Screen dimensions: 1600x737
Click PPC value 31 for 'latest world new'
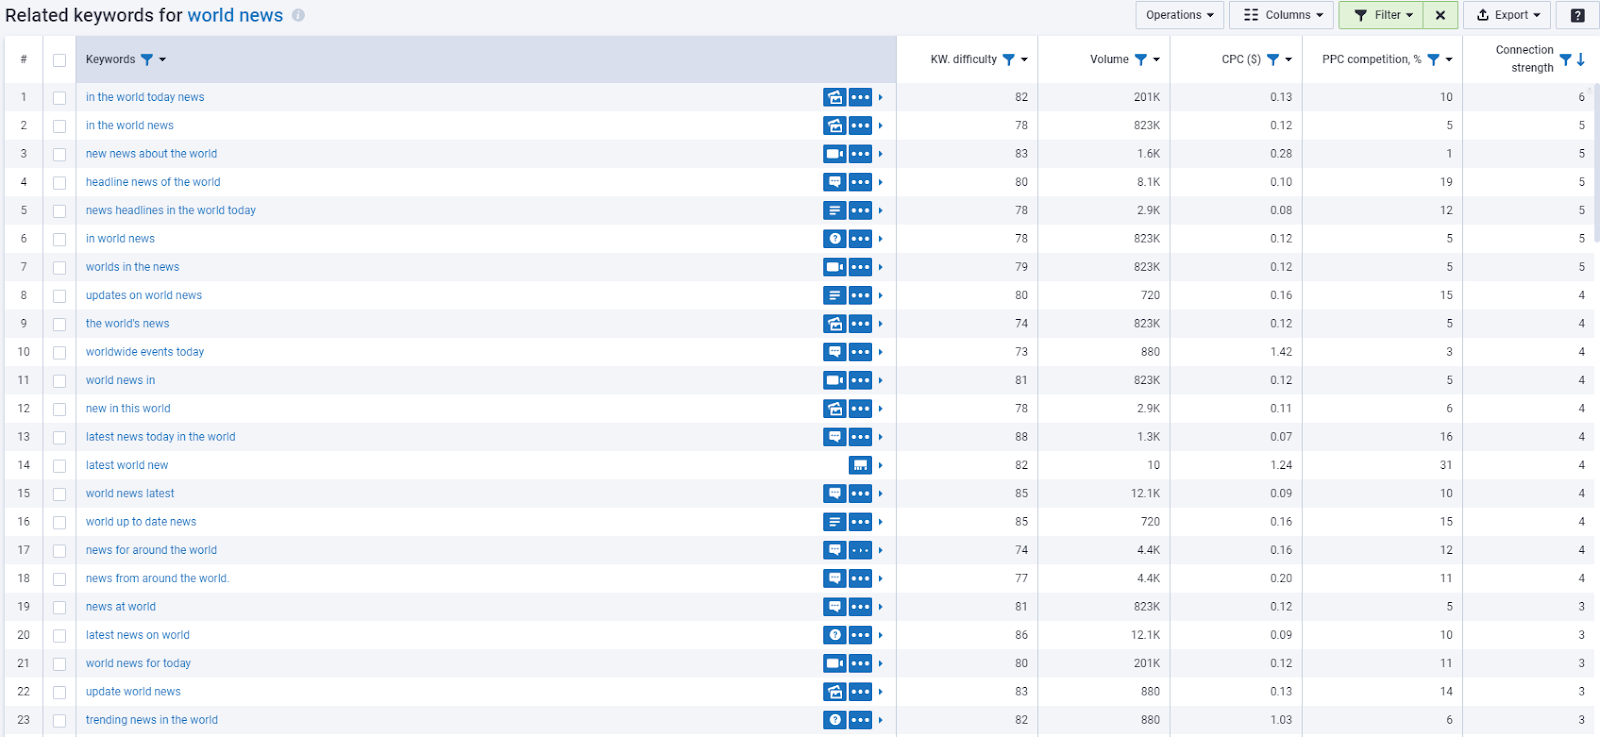tap(1446, 465)
